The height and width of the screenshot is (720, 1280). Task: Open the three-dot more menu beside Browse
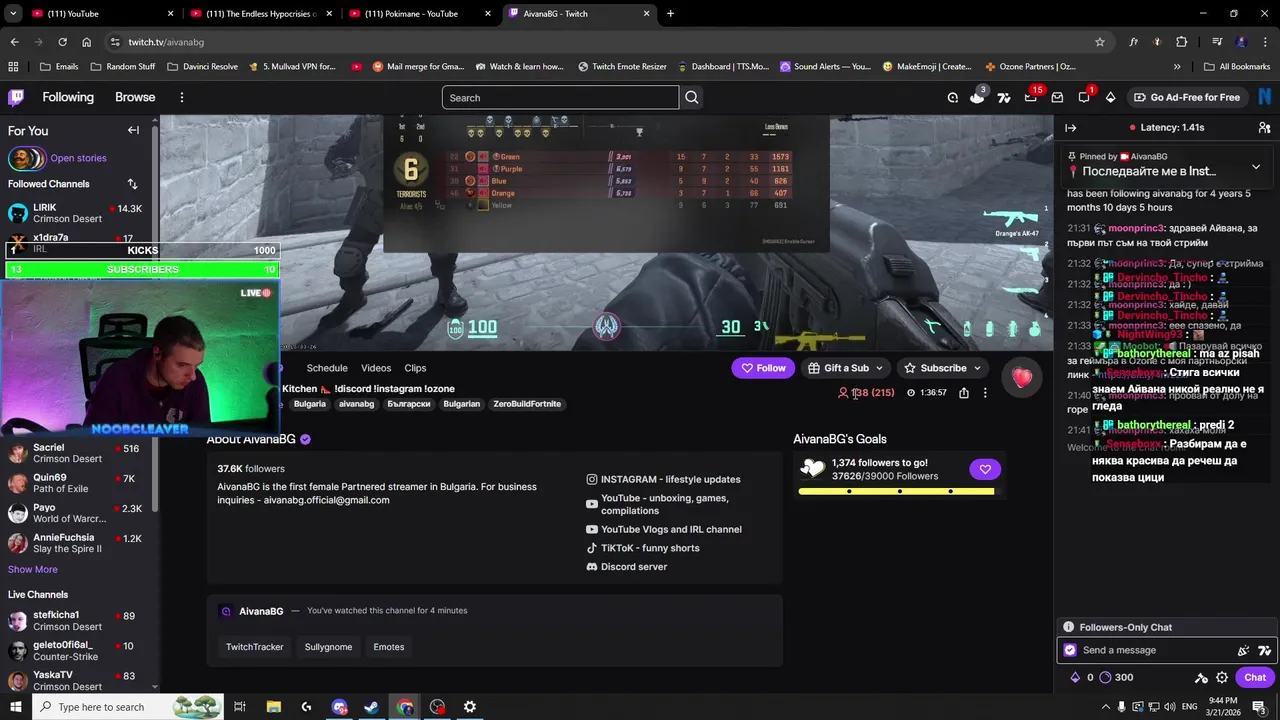tap(182, 97)
